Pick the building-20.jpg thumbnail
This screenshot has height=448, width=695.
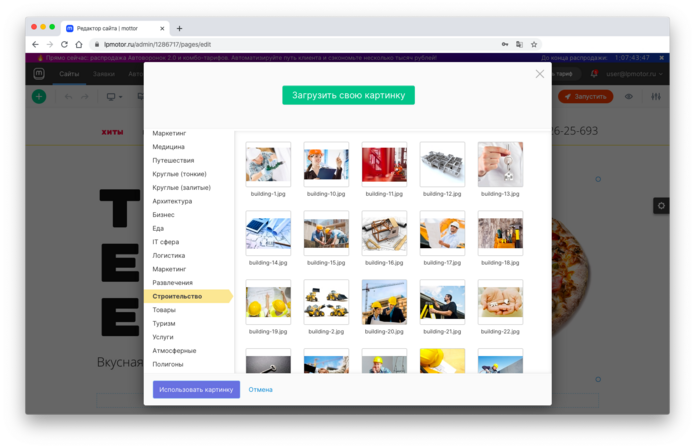[384, 302]
